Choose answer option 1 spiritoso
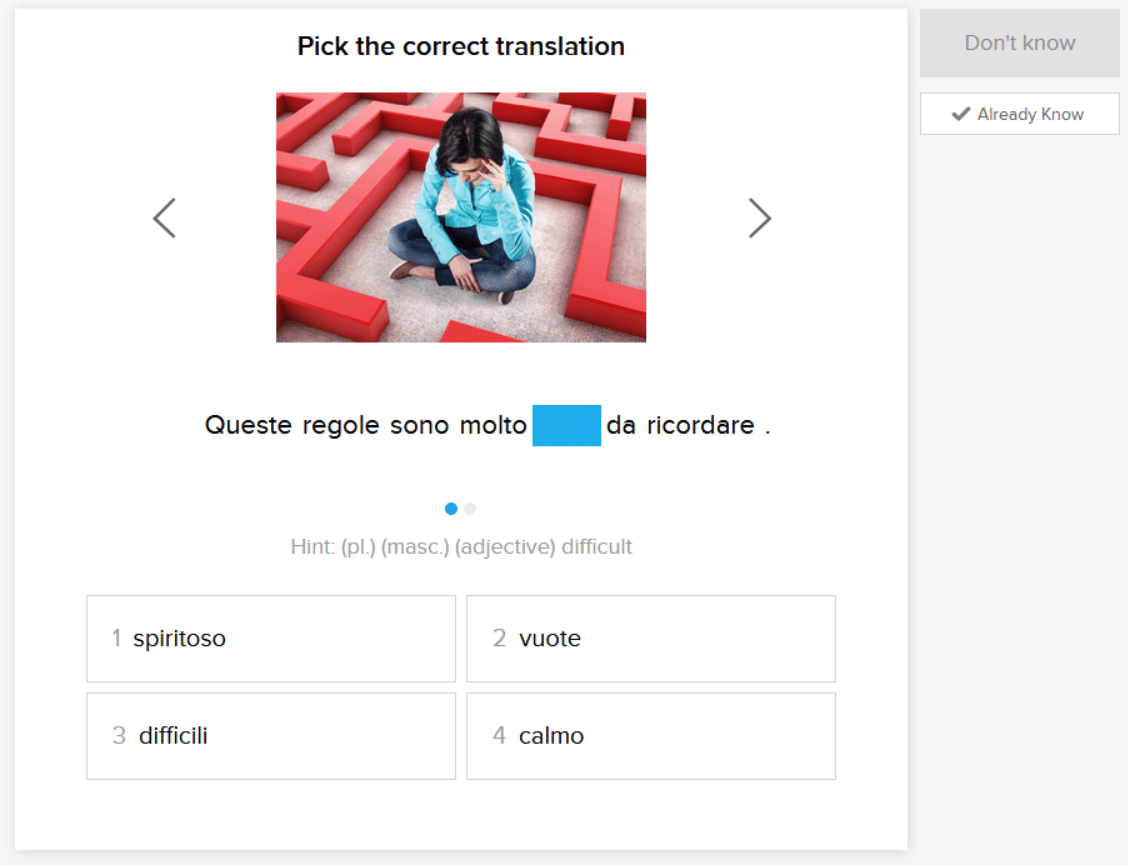Image resolution: width=1128 pixels, height=865 pixels. [x=271, y=639]
